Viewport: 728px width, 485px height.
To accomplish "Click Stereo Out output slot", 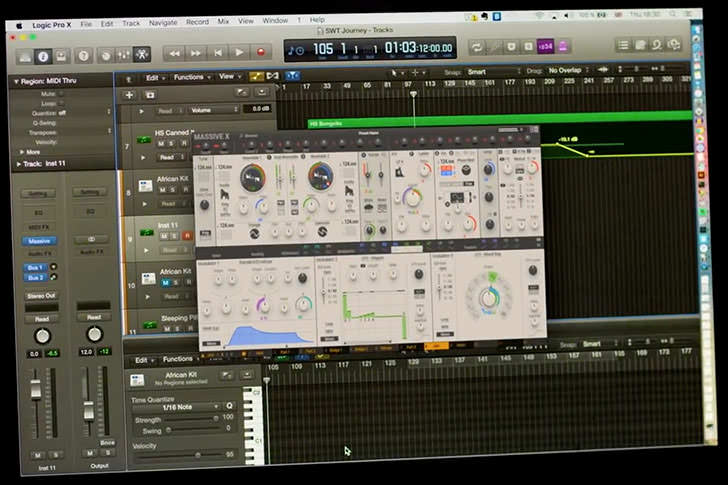I will point(41,296).
